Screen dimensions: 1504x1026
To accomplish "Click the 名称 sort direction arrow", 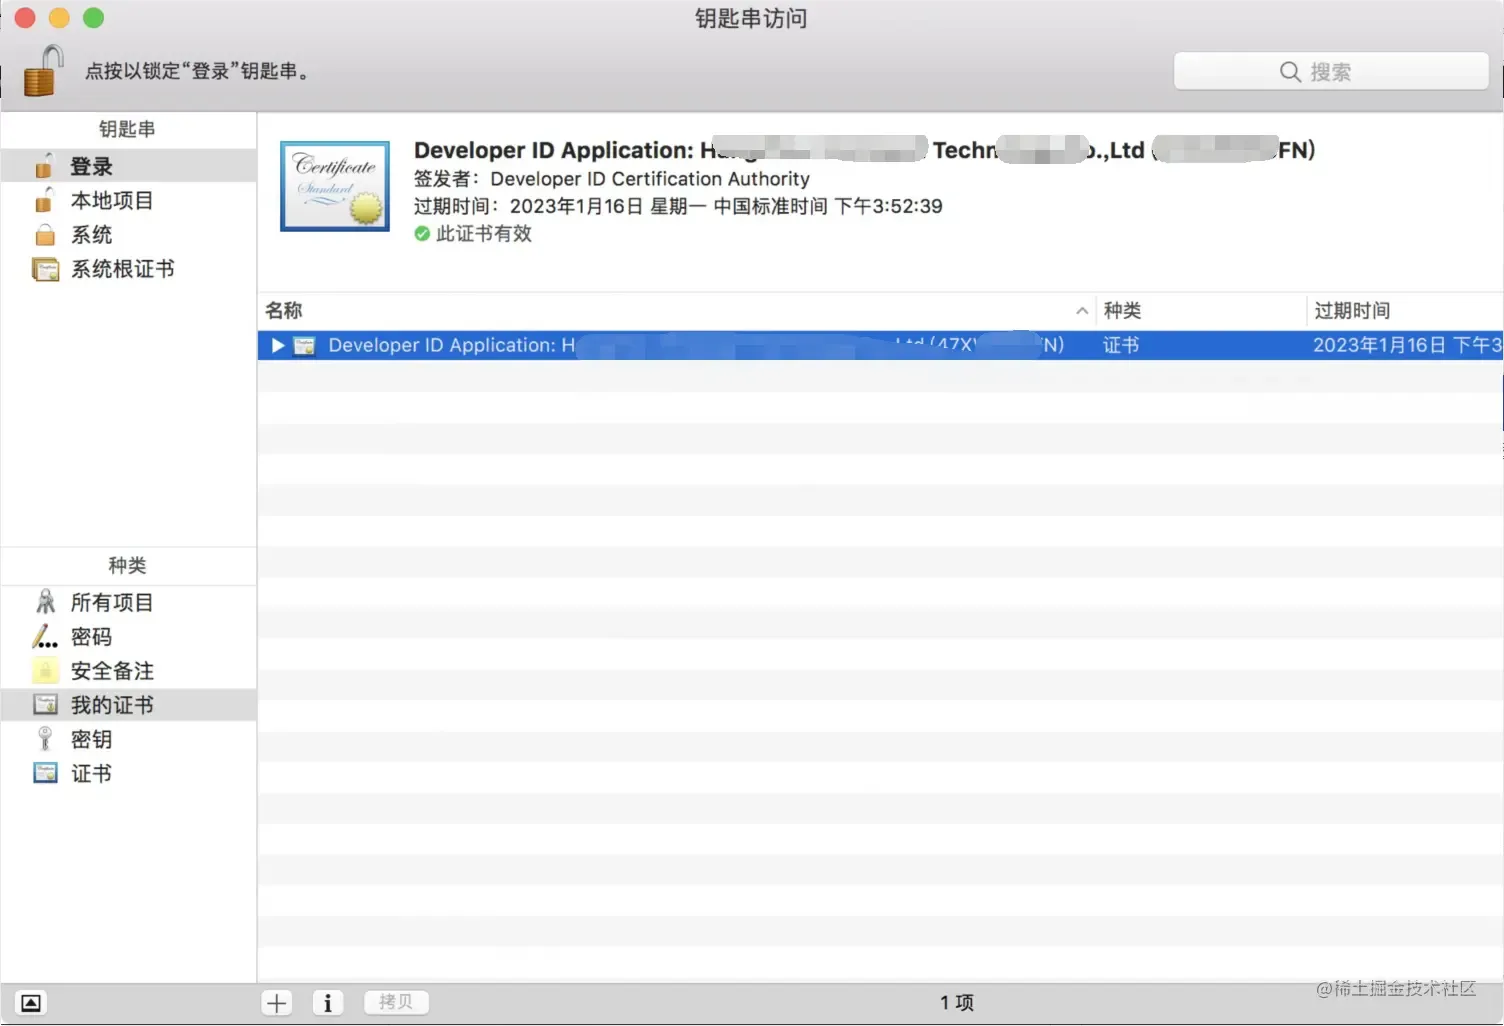I will click(x=1081, y=311).
